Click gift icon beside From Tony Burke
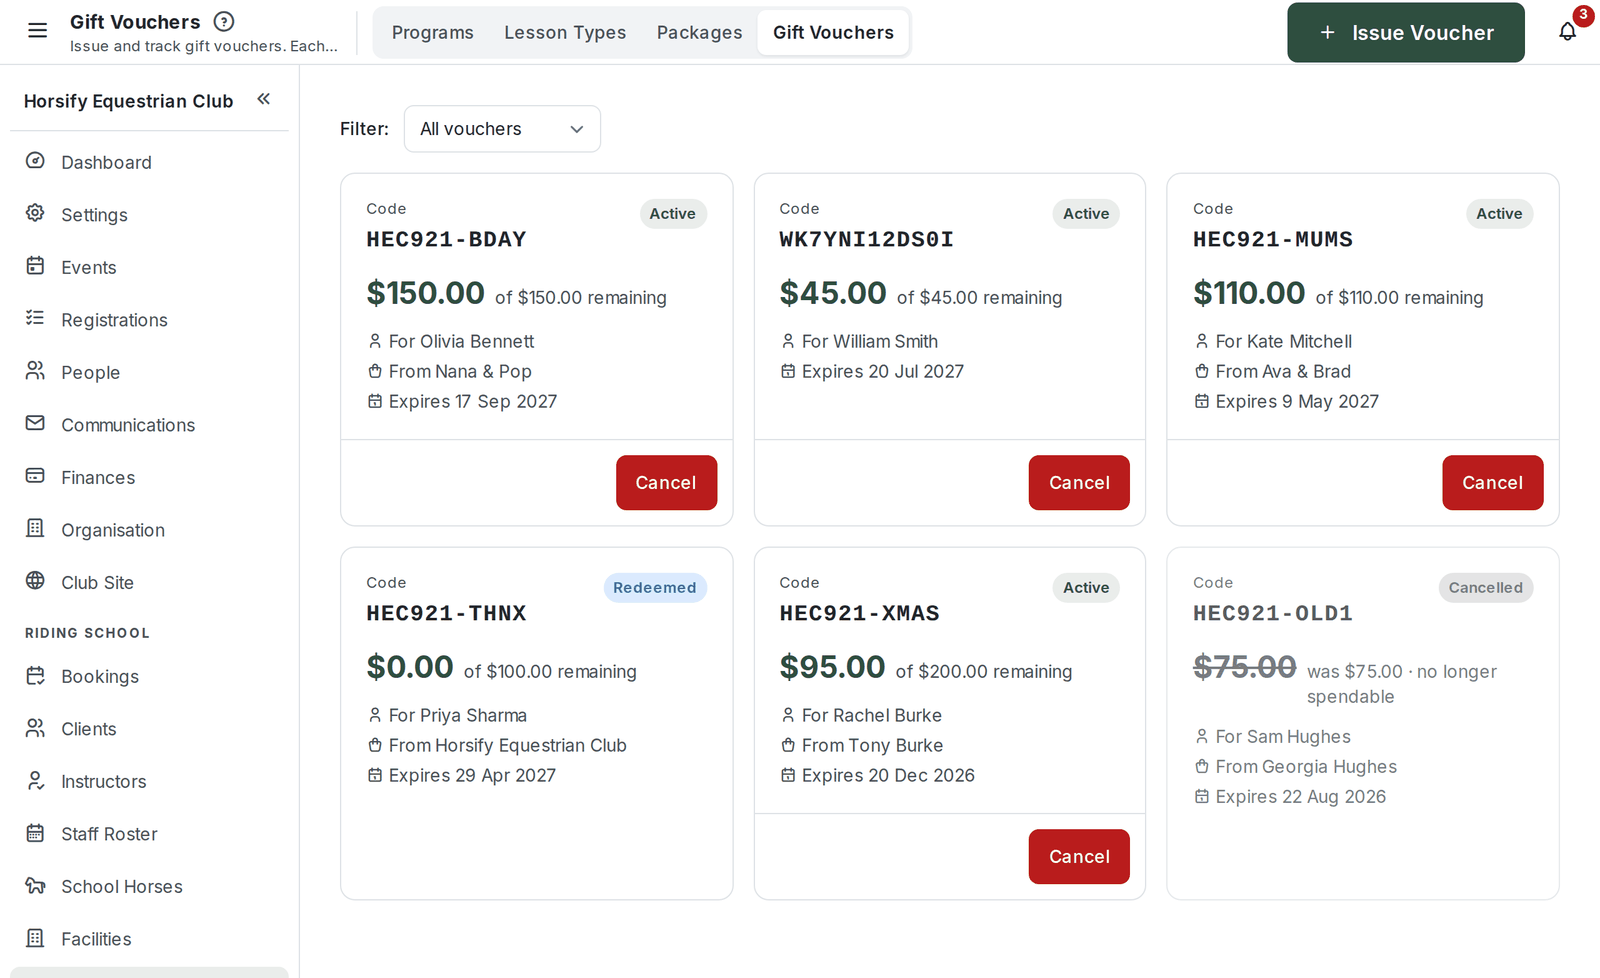The height and width of the screenshot is (978, 1600). point(788,745)
